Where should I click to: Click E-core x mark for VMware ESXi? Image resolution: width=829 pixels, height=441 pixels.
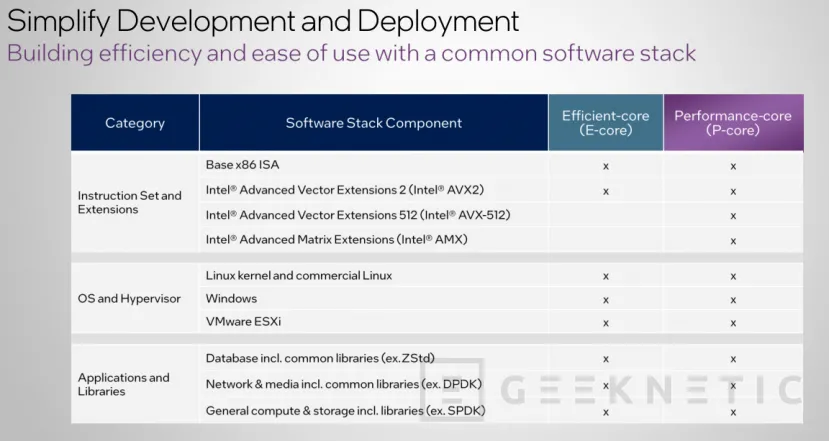pyautogui.click(x=606, y=323)
